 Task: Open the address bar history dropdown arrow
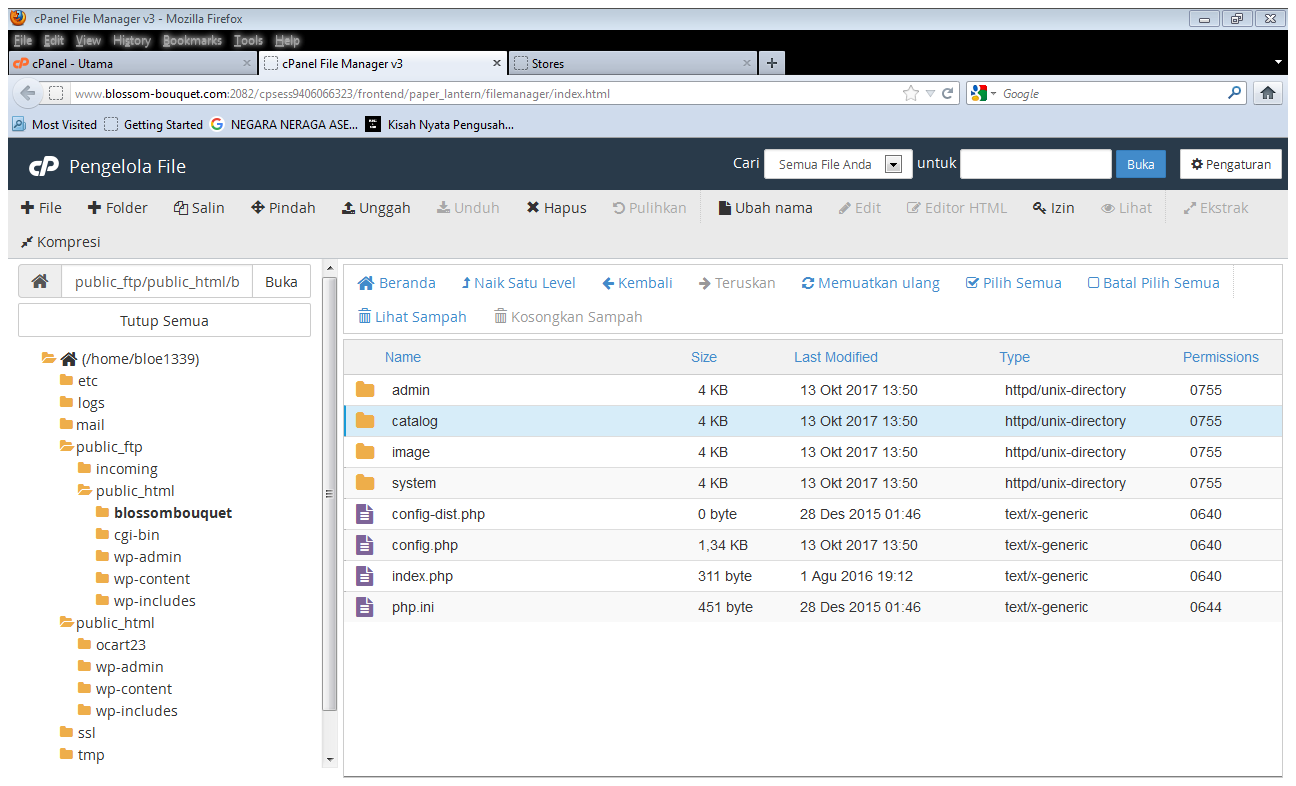tap(930, 93)
